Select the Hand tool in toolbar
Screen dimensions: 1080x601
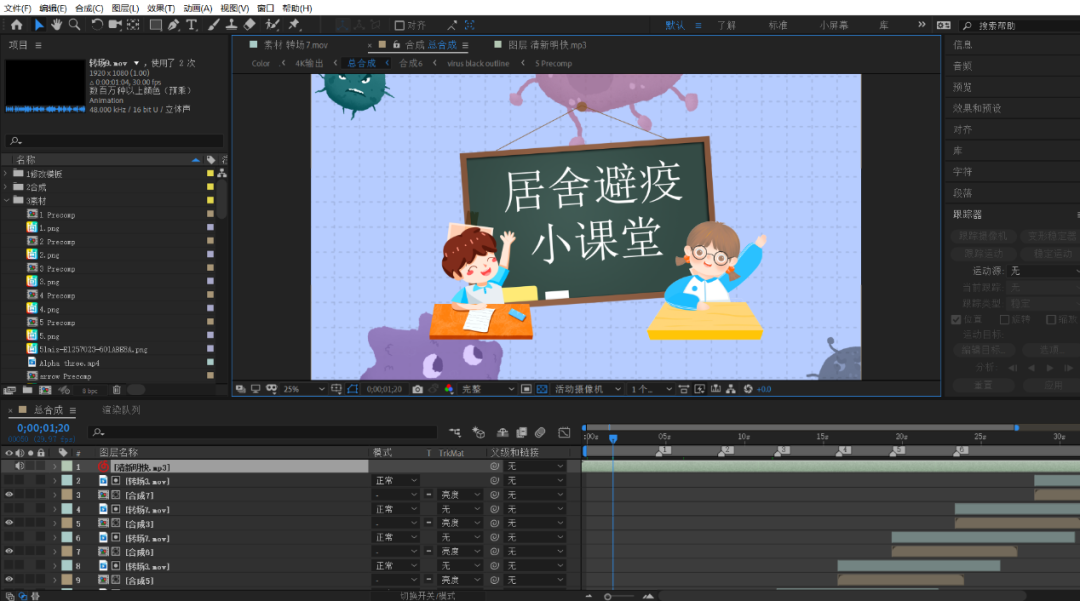pos(57,25)
